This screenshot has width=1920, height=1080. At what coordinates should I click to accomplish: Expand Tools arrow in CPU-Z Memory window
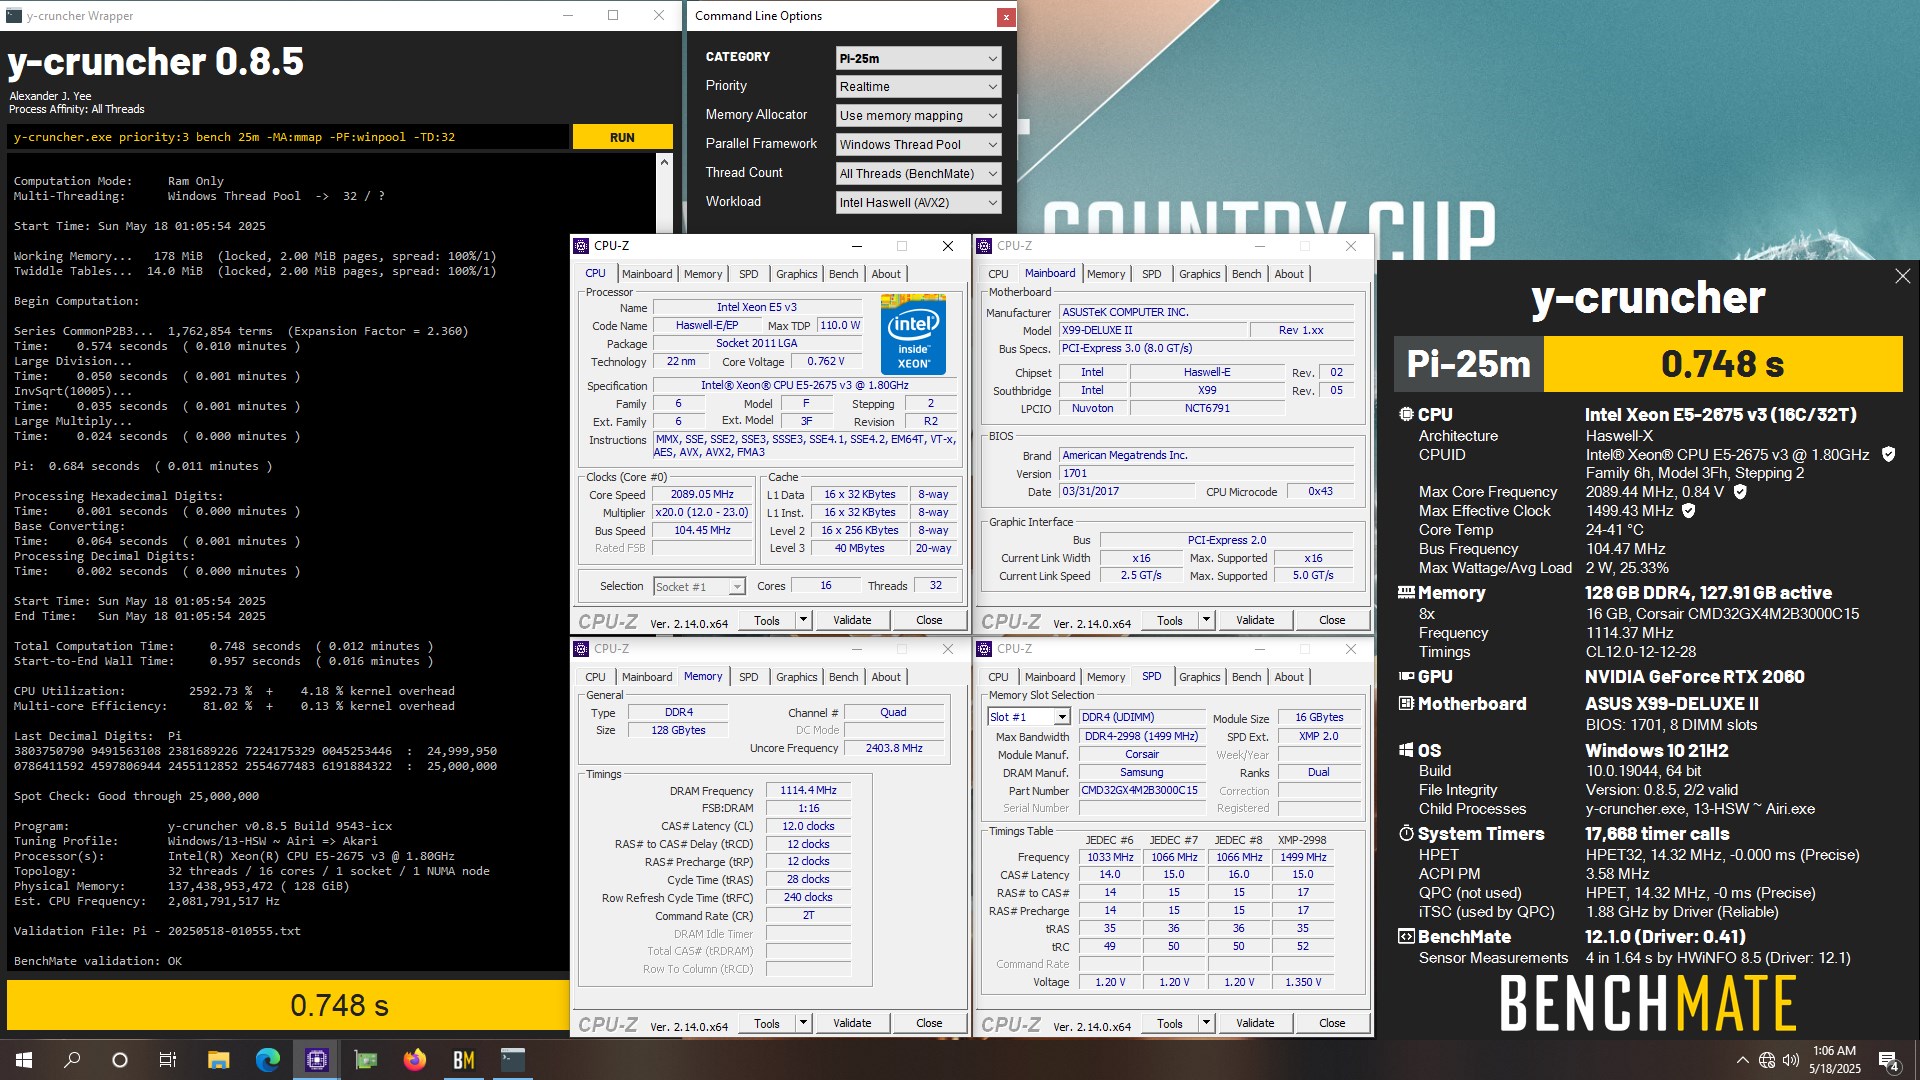(x=803, y=1023)
